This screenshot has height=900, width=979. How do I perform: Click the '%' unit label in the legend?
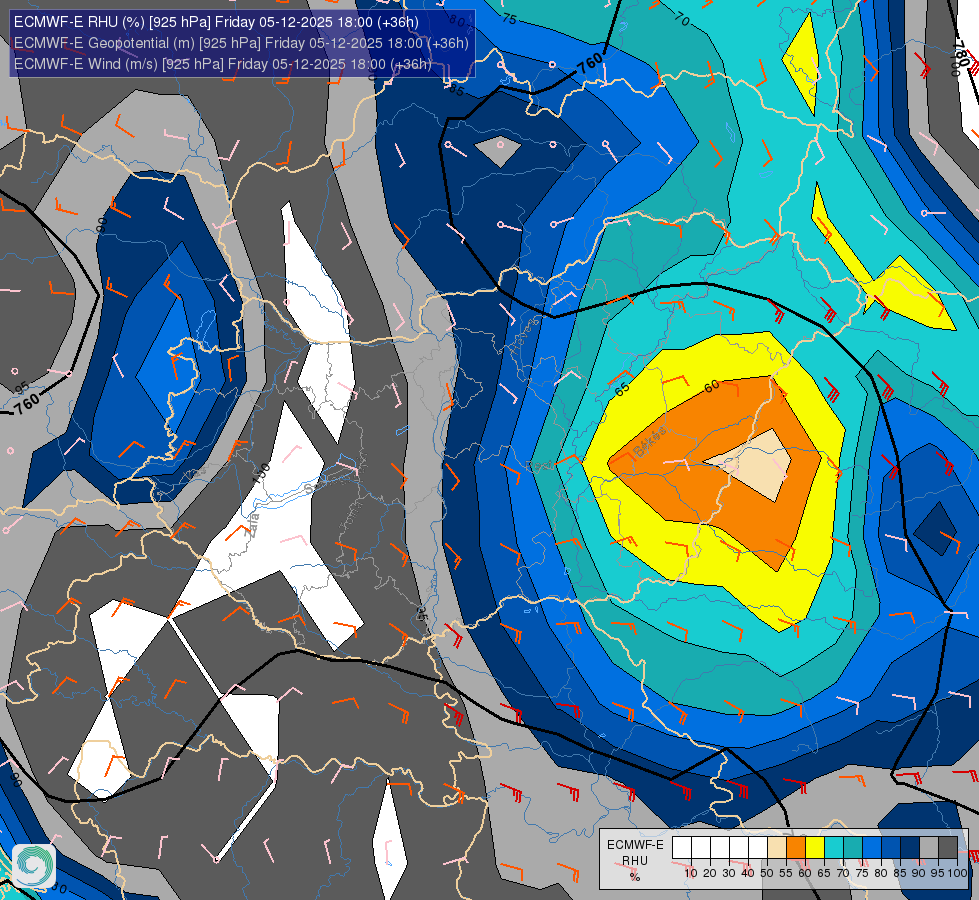(635, 877)
